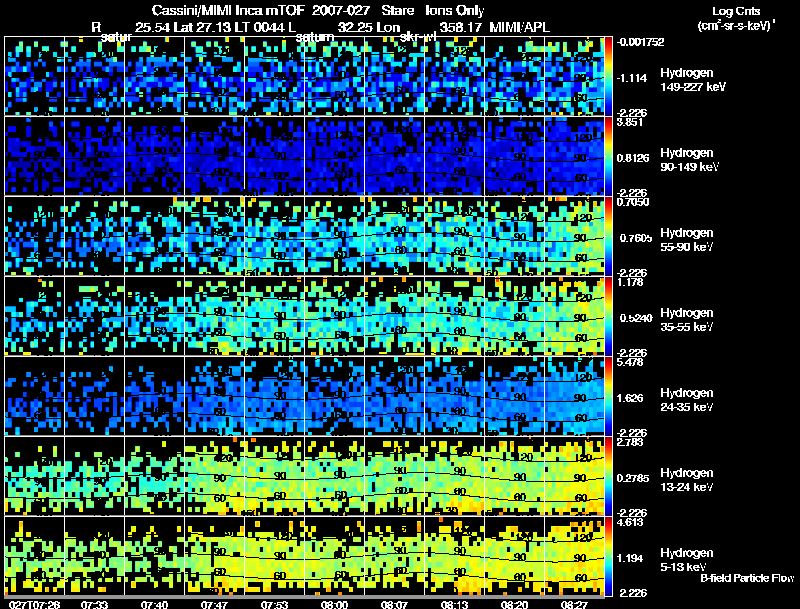
Task: Click color bar beside 5-13 keV row
Action: [608, 556]
